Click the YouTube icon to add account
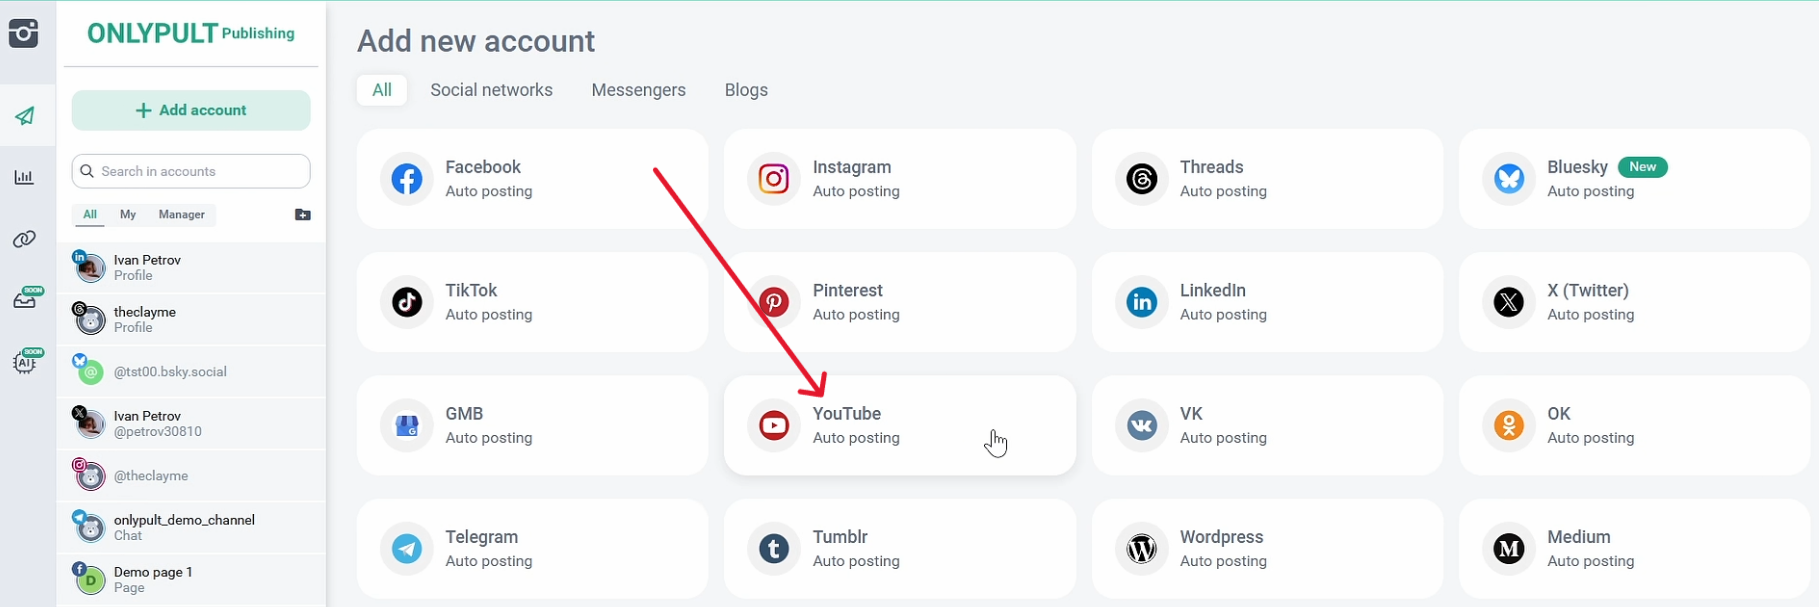Image resolution: width=1819 pixels, height=607 pixels. (773, 425)
